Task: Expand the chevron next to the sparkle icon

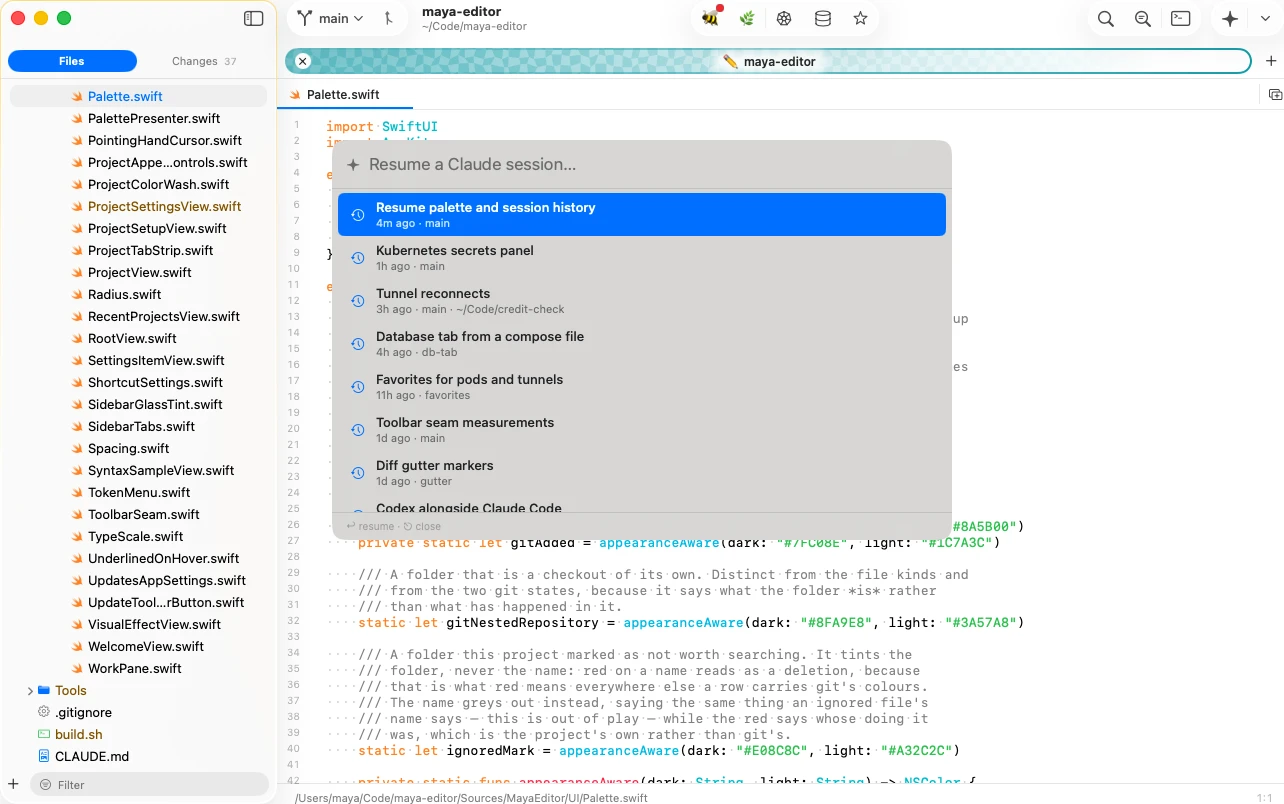Action: tap(1265, 18)
